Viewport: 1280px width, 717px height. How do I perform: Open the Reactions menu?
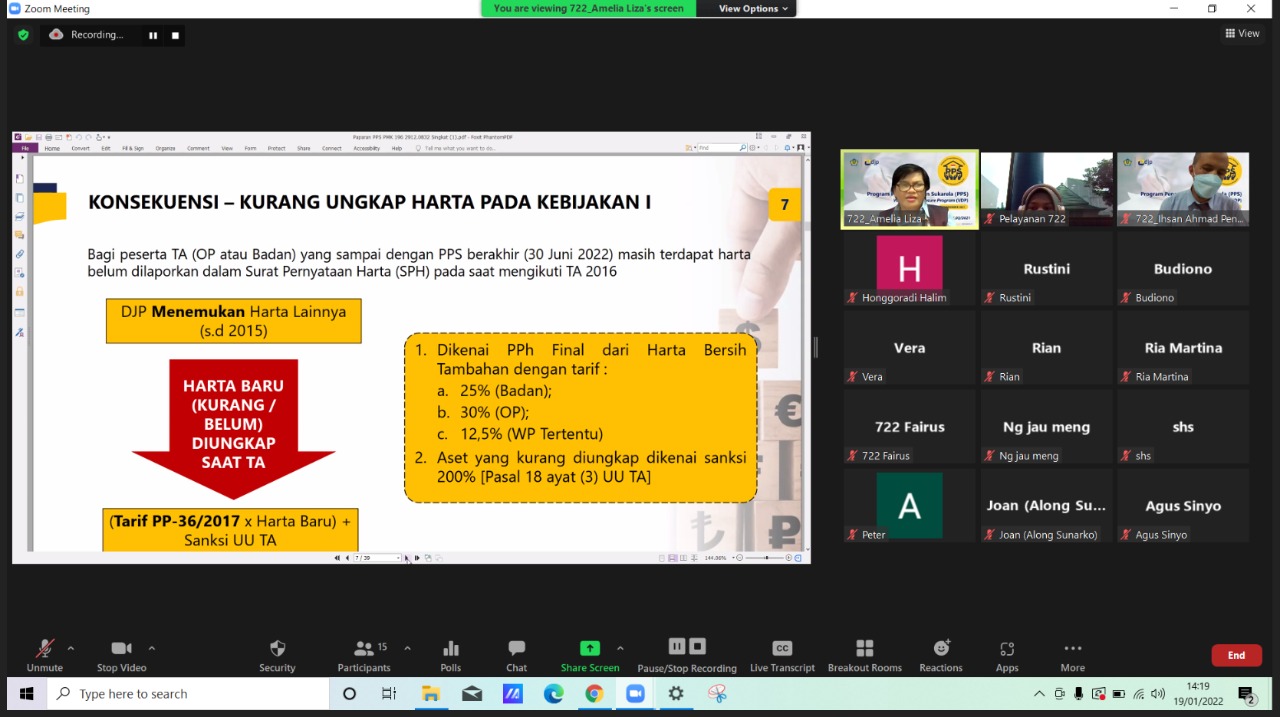pos(941,655)
